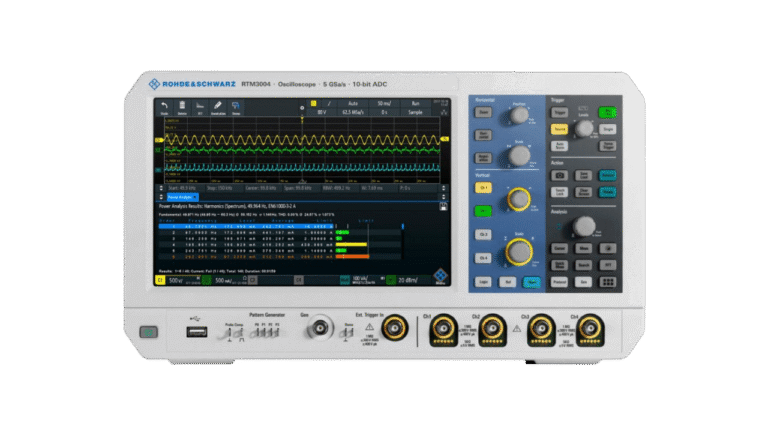The width and height of the screenshot is (768, 432).
Task: Open the Auto trigger mode setting
Action: [x=354, y=103]
